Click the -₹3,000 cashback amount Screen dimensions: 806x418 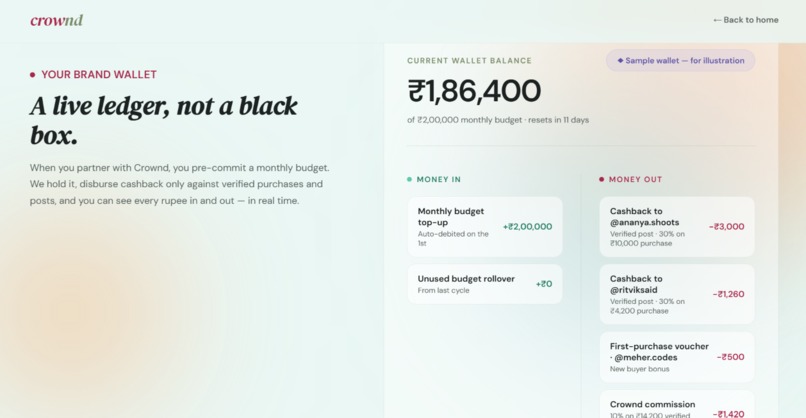(726, 227)
